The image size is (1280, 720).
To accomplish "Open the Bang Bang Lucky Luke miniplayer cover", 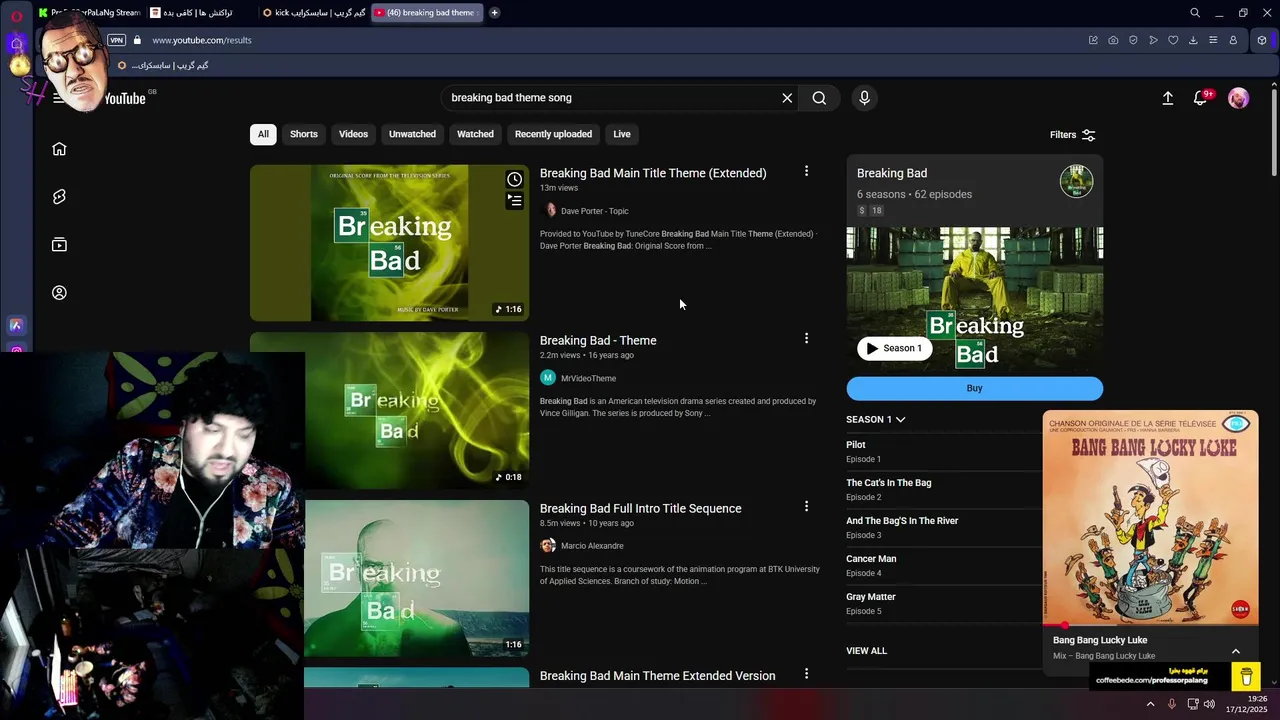I will [x=1150, y=518].
